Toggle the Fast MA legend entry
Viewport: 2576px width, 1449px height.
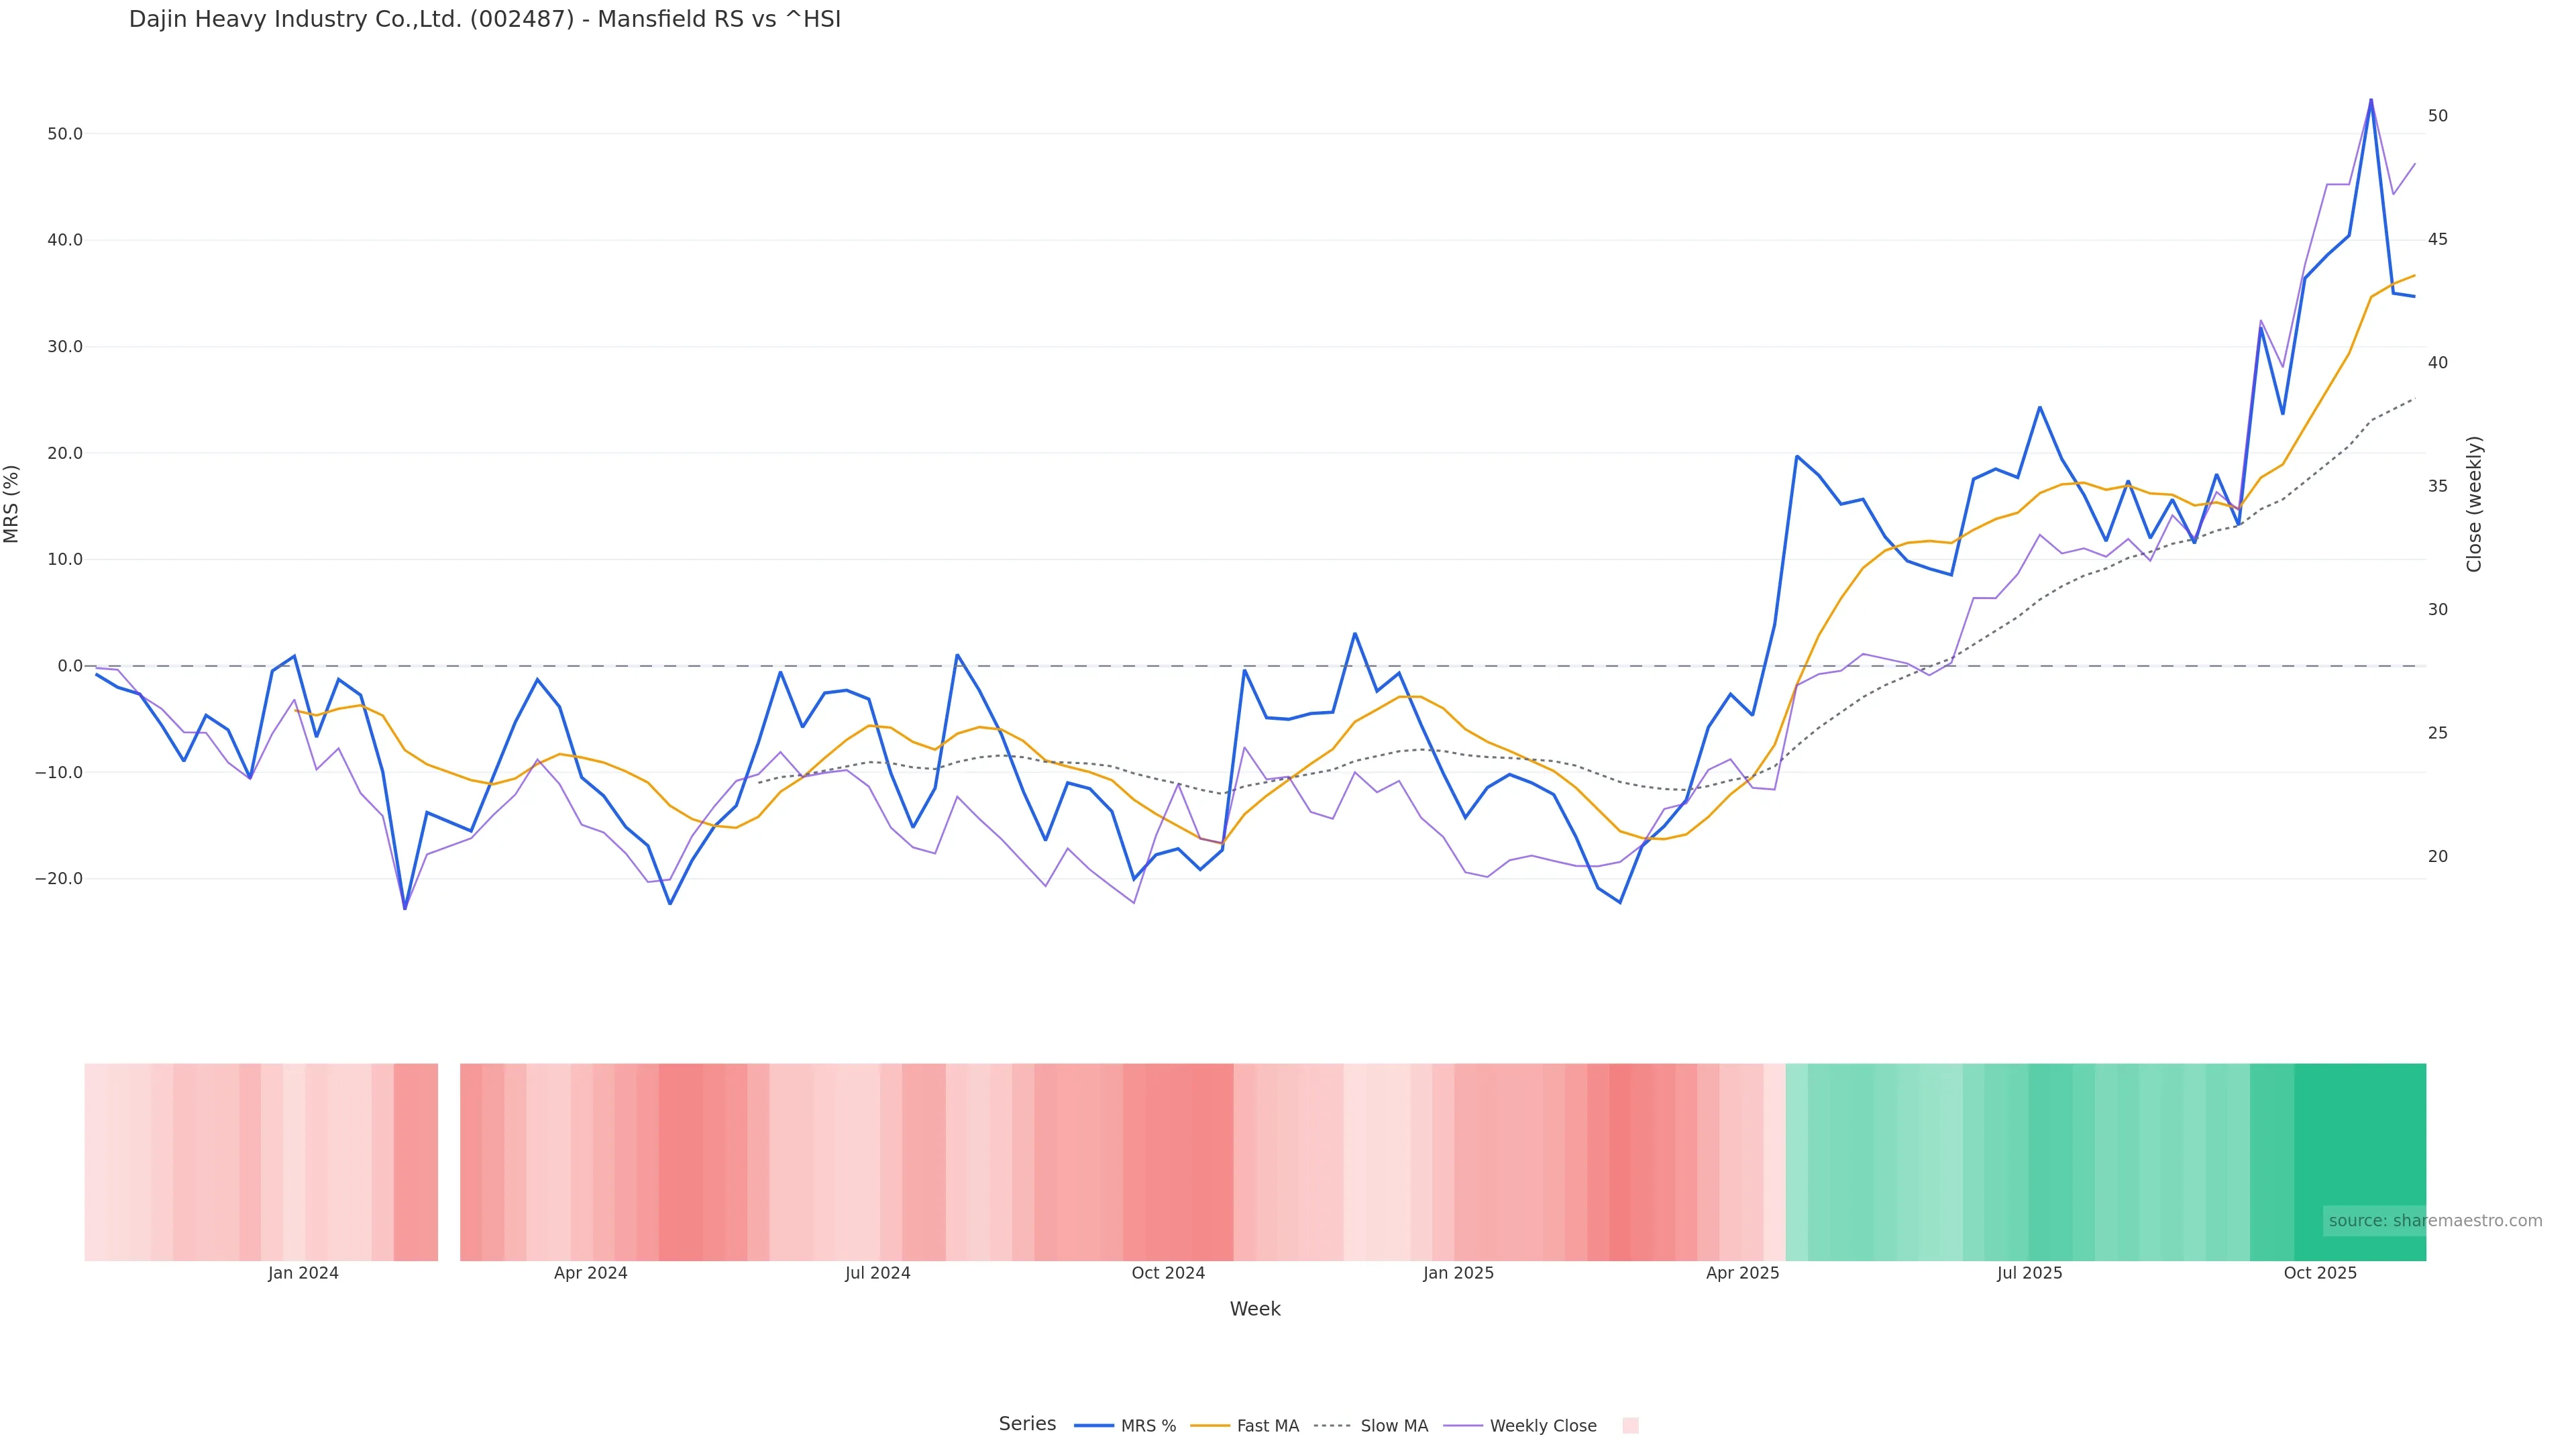[x=1267, y=1426]
